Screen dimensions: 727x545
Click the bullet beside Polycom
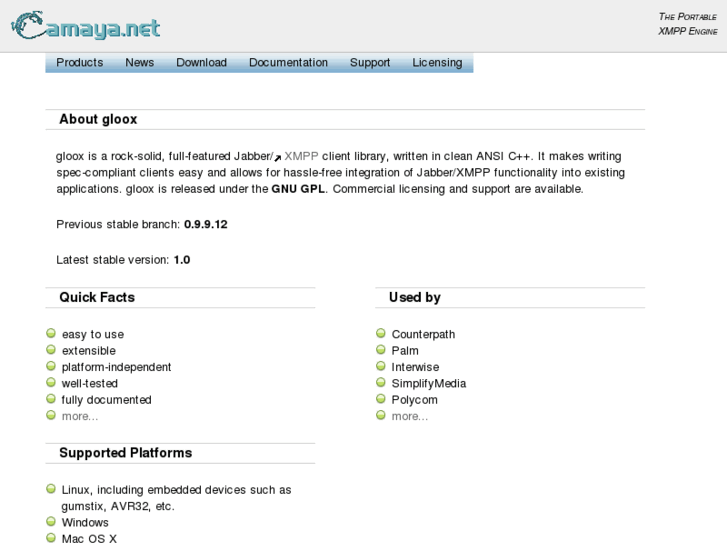click(381, 399)
